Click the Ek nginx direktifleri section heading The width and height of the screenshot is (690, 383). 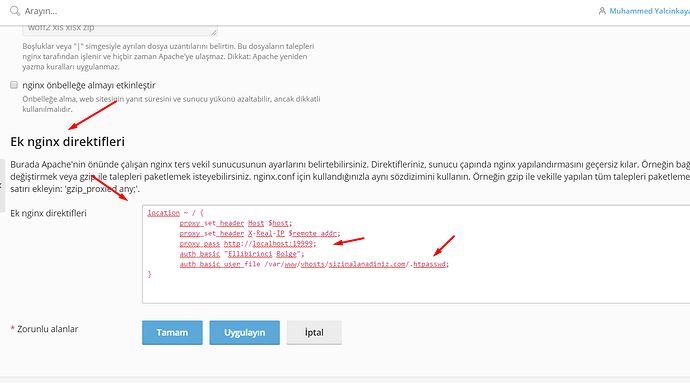(67, 142)
